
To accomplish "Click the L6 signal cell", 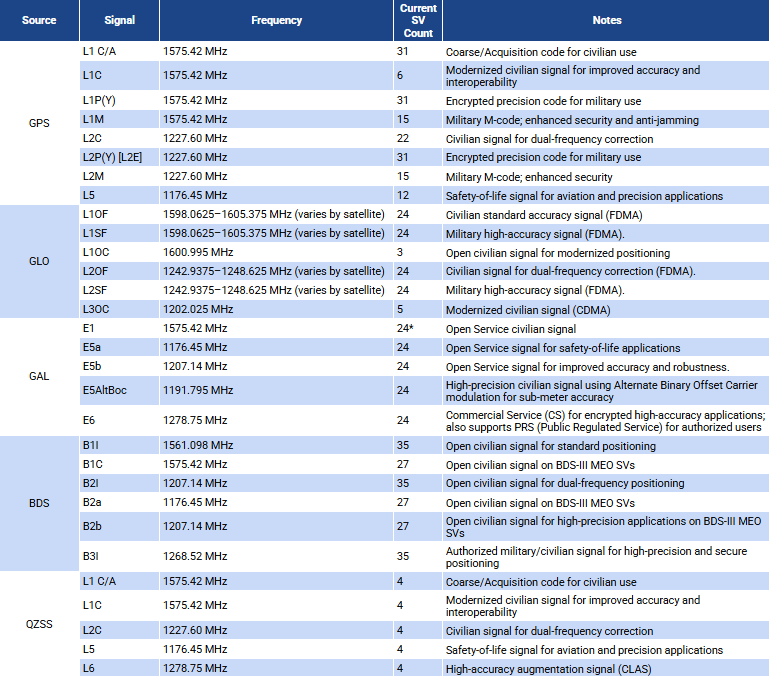I will (119, 668).
